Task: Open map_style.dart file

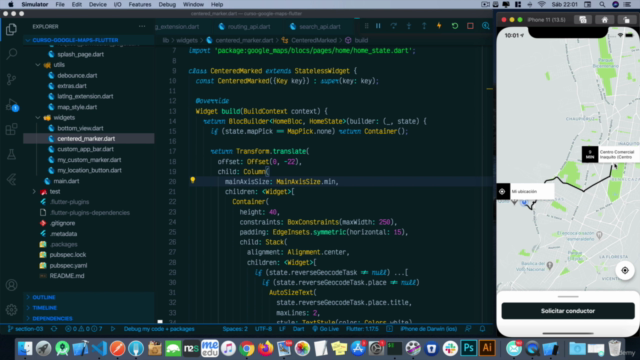Action: pyautogui.click(x=77, y=107)
